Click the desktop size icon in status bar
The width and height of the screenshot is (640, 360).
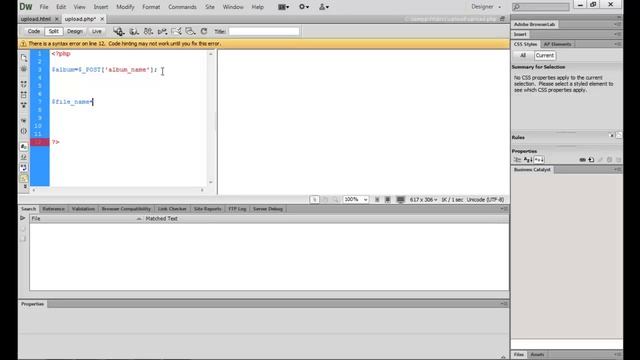point(400,200)
